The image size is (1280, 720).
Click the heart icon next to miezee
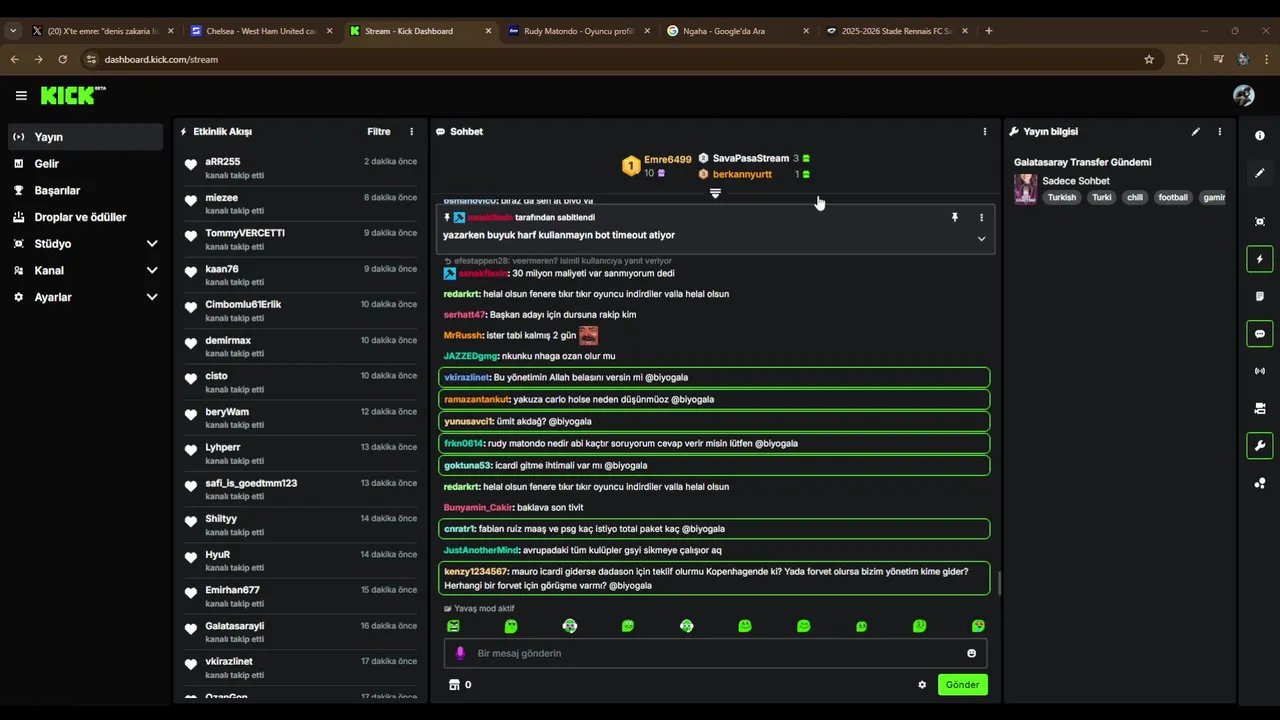[191, 201]
